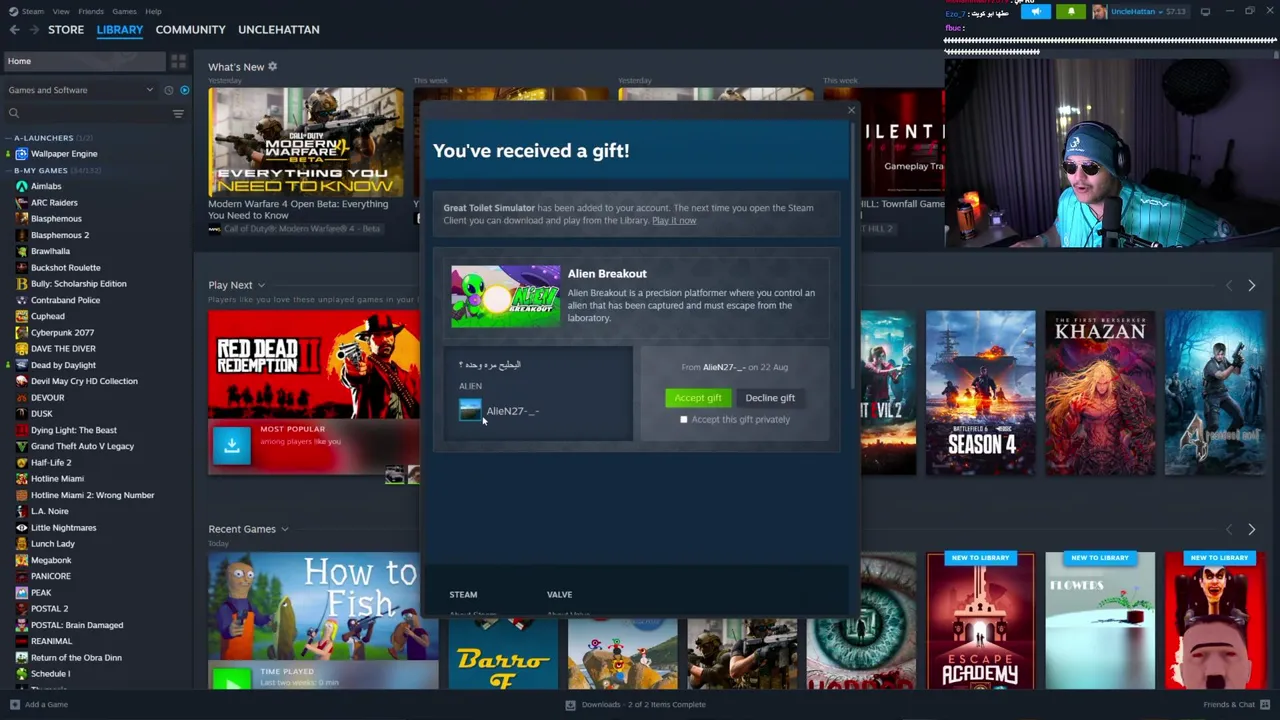Open notifications bell button
This screenshot has height=720, width=1280.
1071,12
